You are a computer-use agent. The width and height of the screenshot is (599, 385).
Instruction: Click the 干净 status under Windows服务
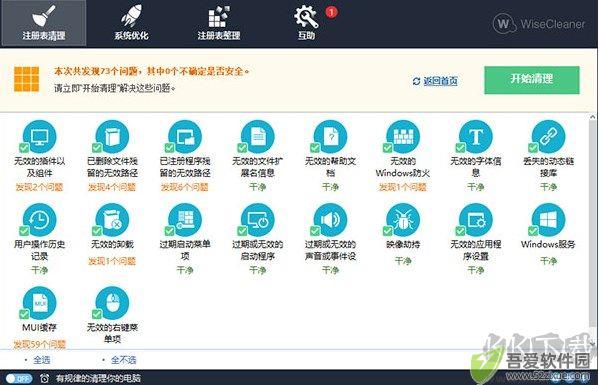549,261
